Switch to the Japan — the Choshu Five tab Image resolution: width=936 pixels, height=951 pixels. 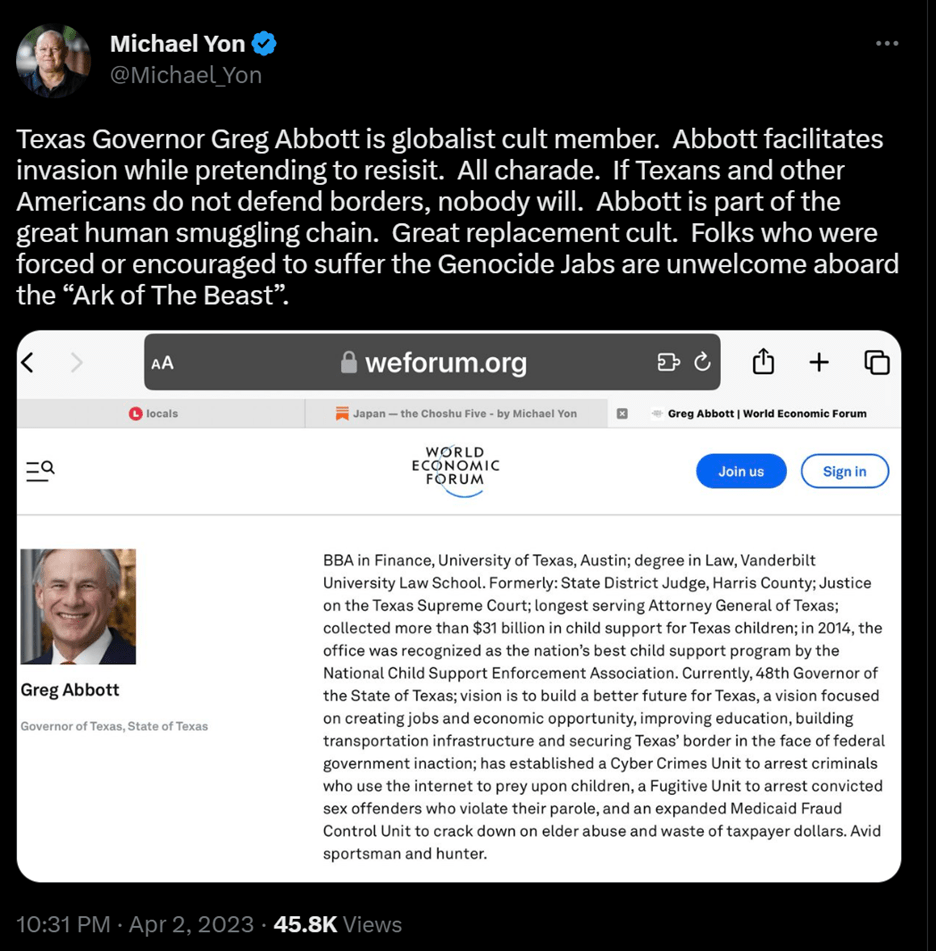[x=456, y=413]
